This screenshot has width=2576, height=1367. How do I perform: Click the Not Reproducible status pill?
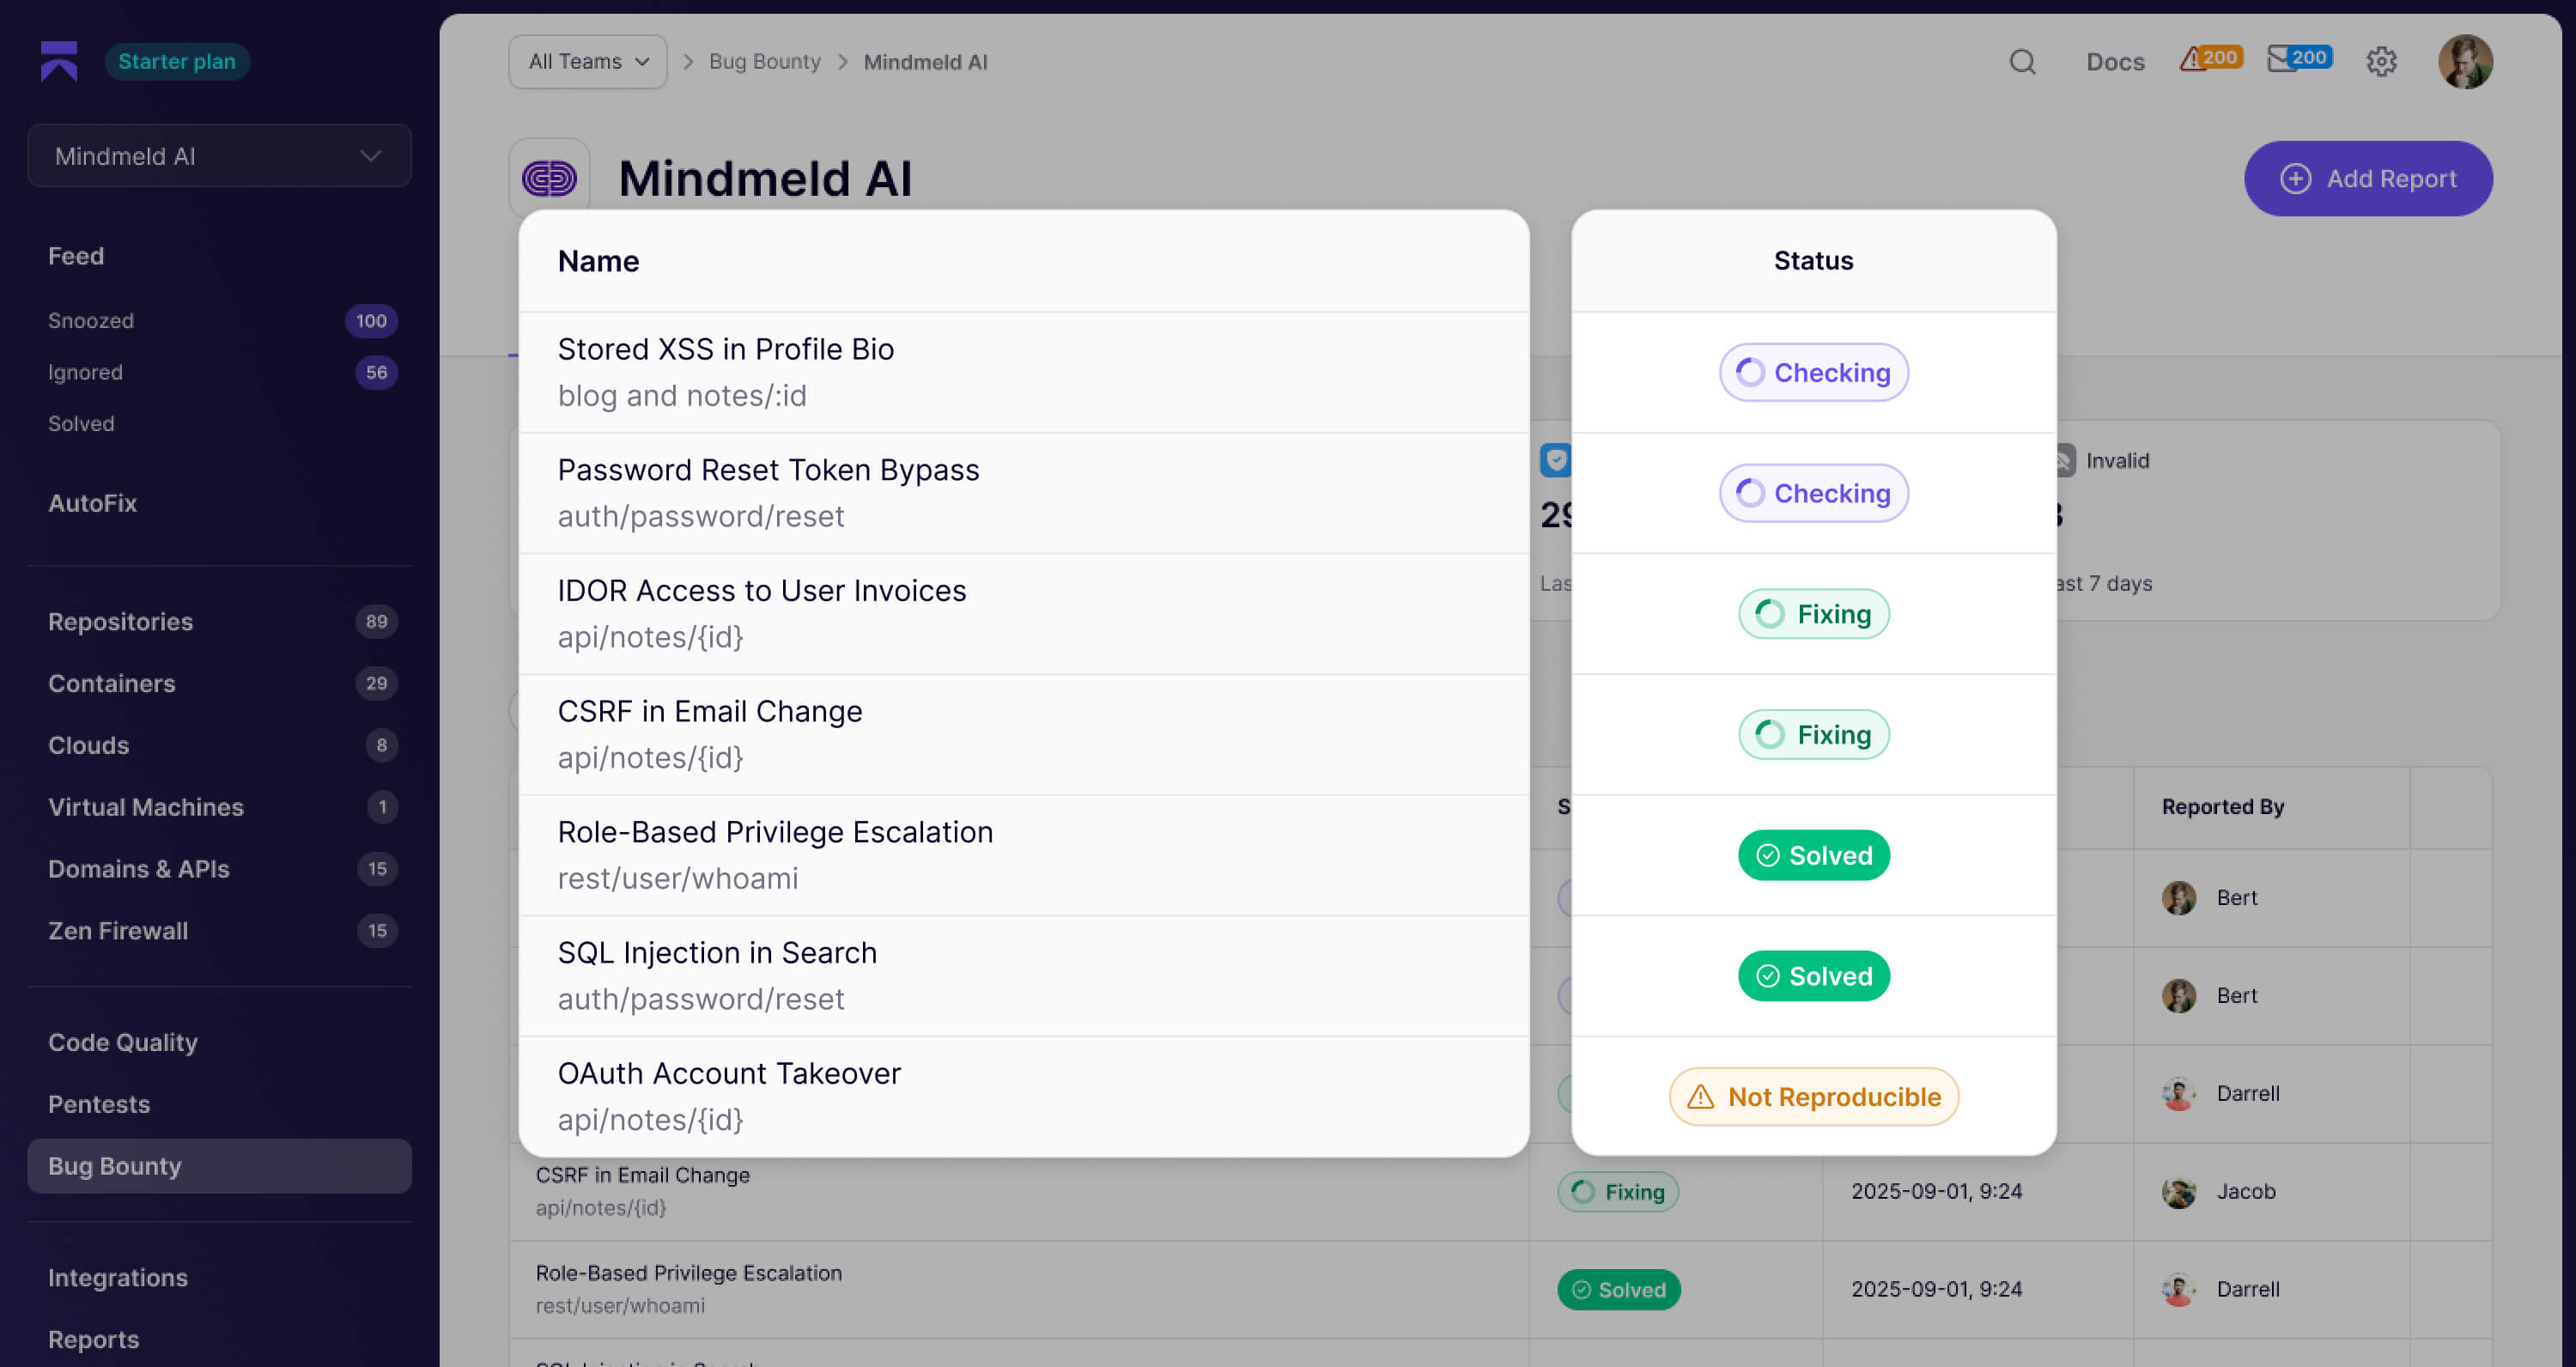coord(1813,1097)
